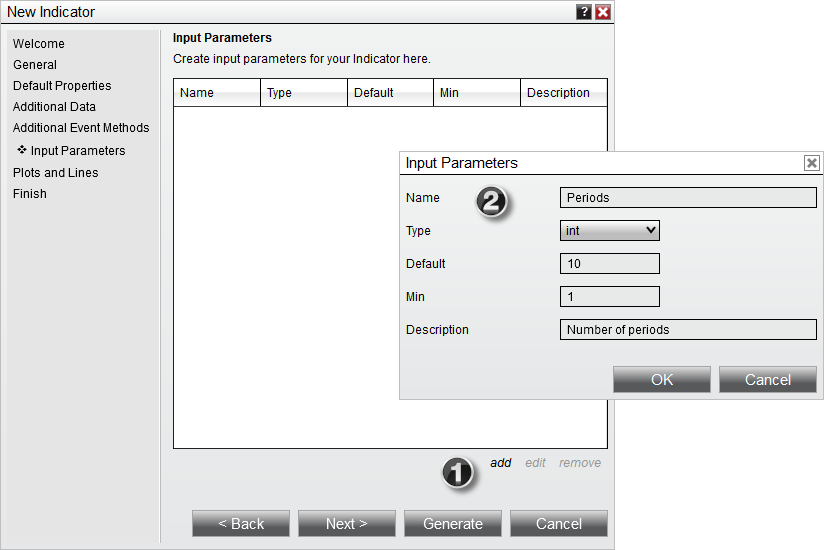Click the Name field containing Periods
The image size is (824, 550).
point(687,198)
